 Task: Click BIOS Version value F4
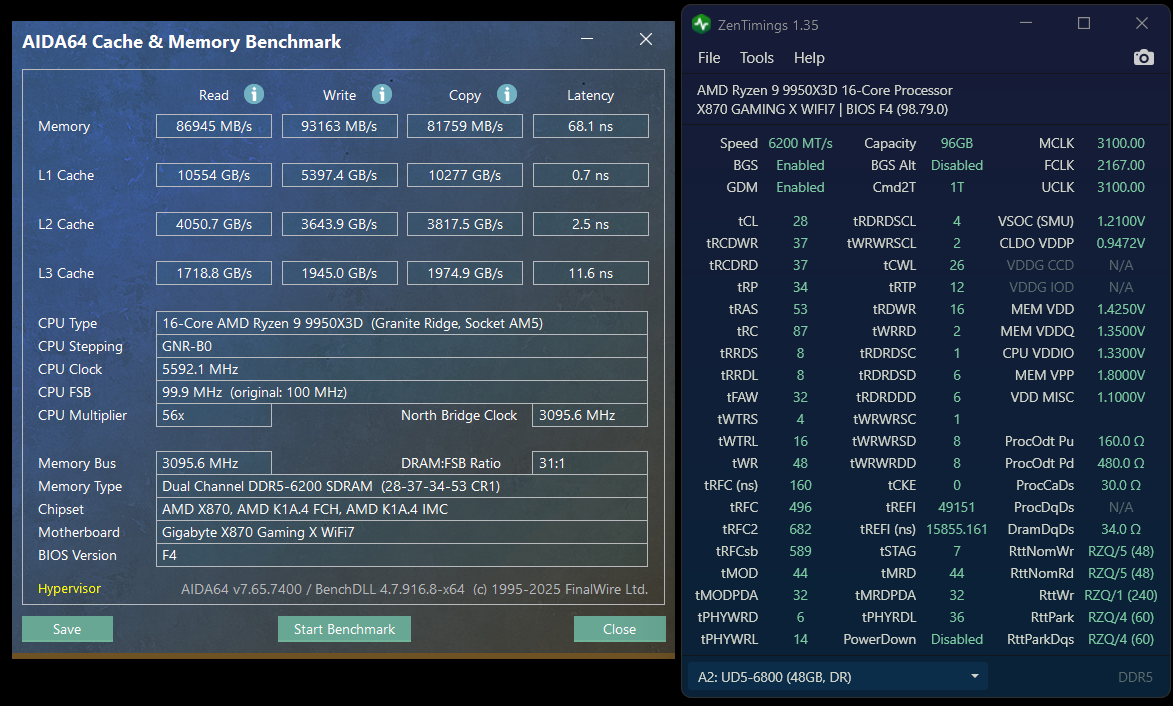(402, 556)
